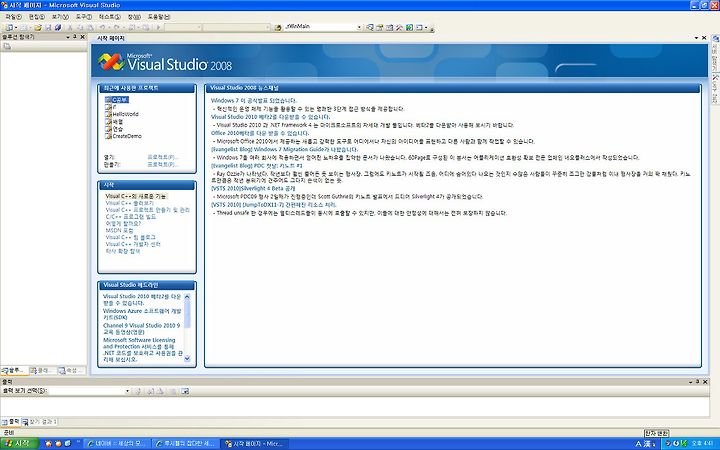
Task: Click the language bar A input mode icon
Action: [638, 444]
